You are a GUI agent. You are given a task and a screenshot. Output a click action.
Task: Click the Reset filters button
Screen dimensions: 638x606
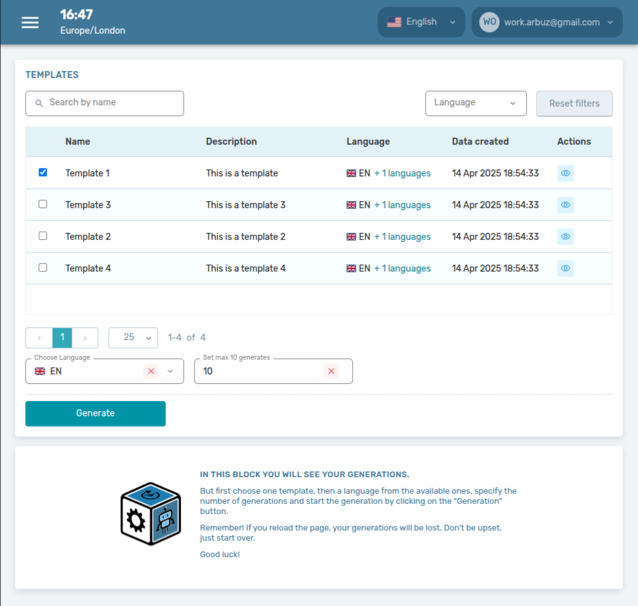(x=574, y=103)
